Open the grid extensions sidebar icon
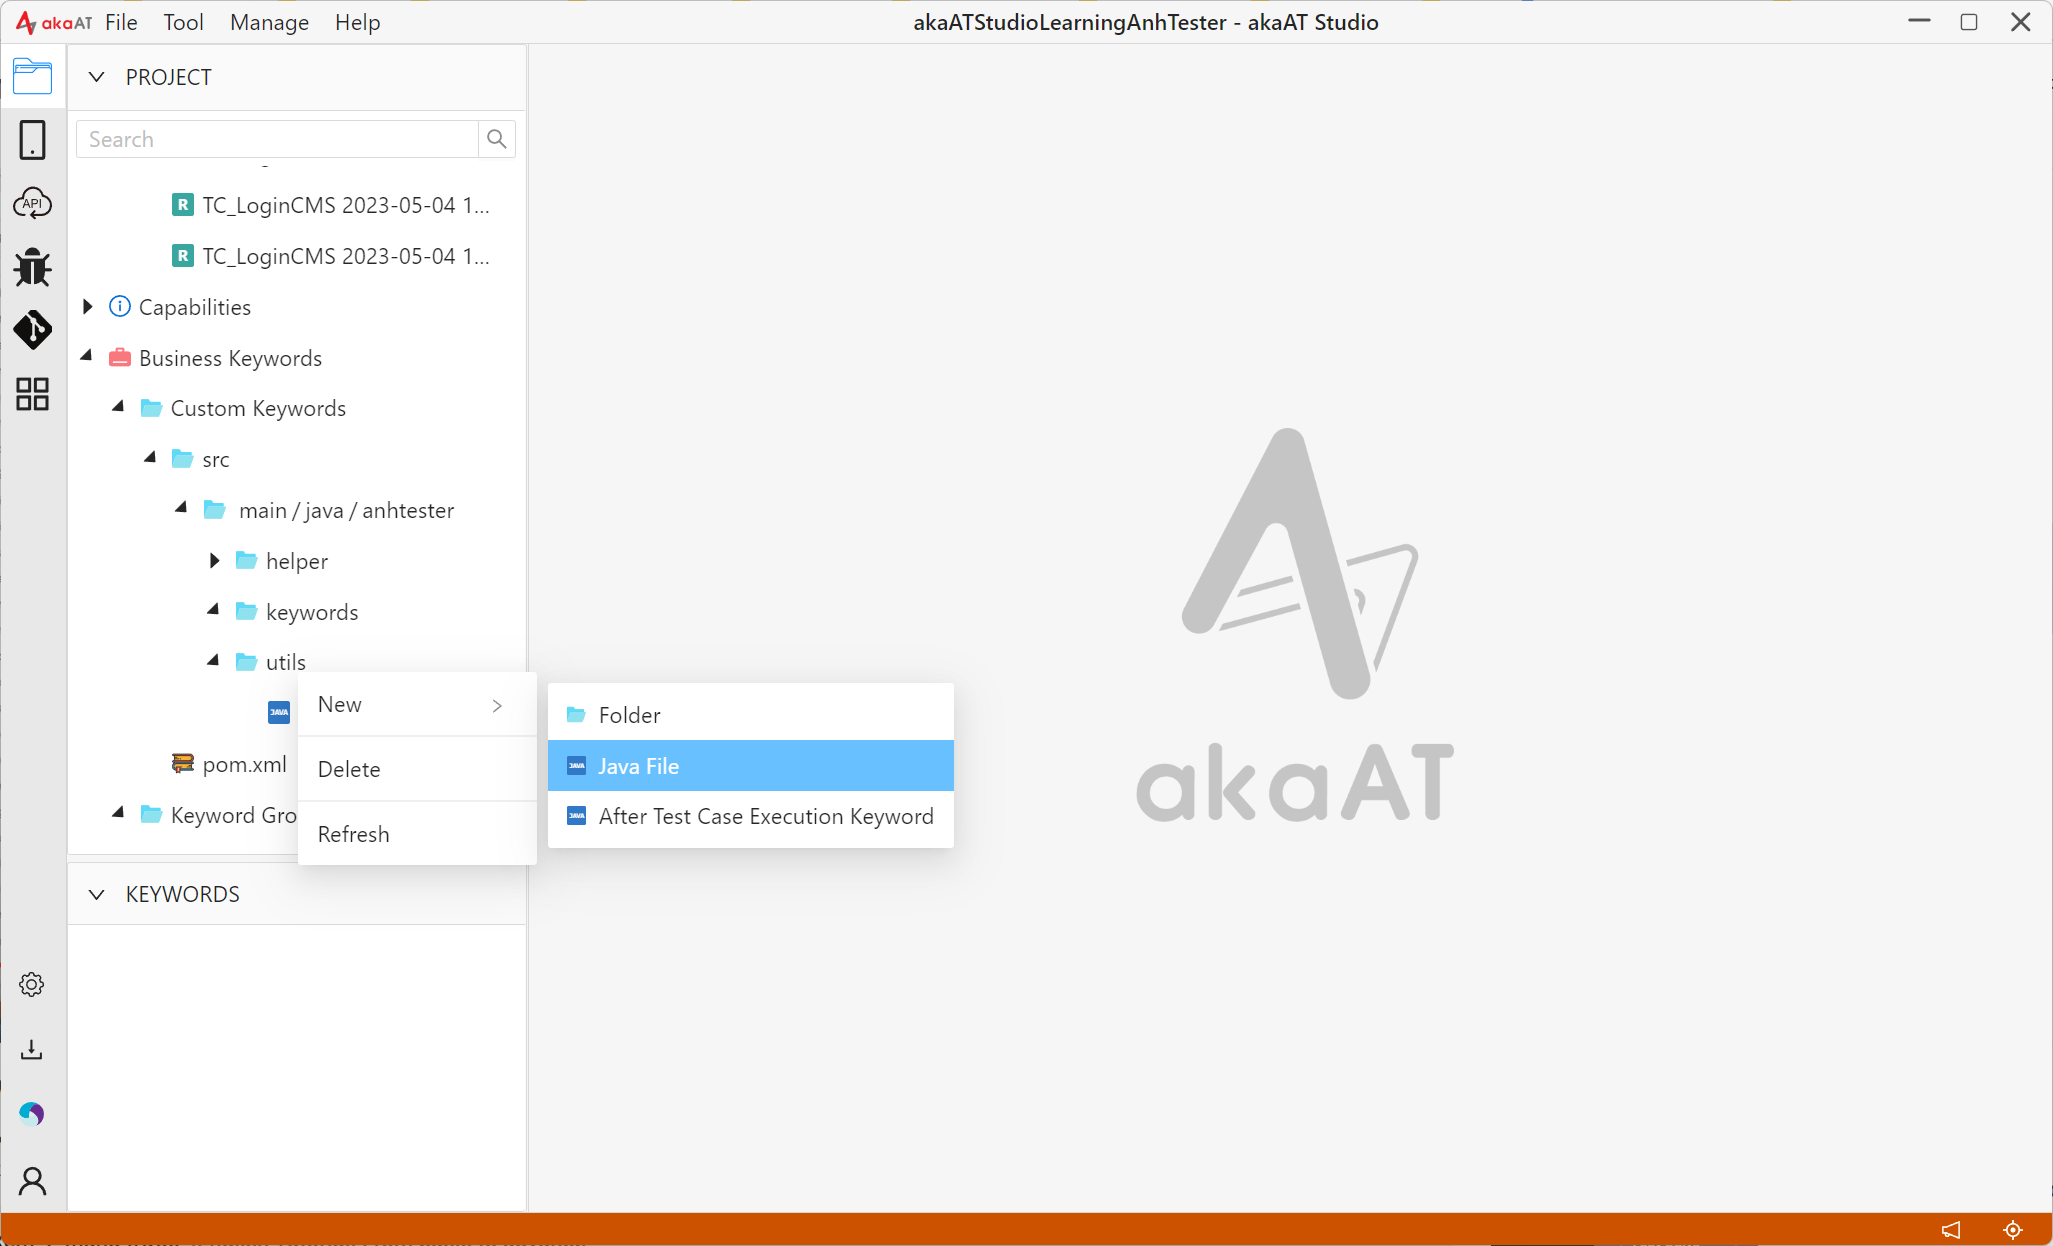The image size is (2053, 1246). point(33,394)
